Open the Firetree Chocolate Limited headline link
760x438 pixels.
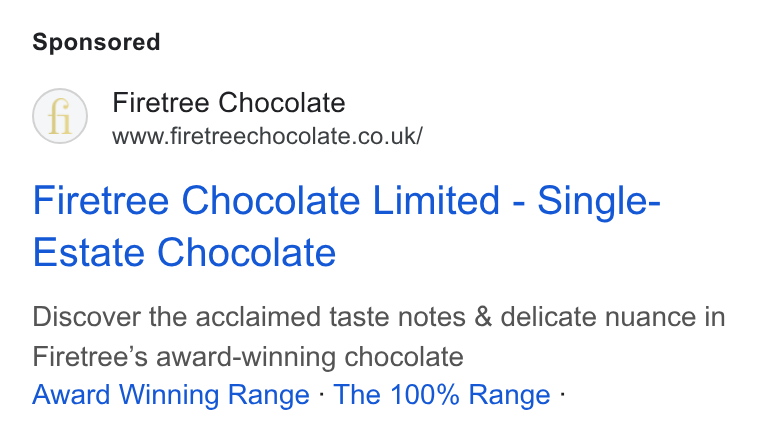[x=347, y=226]
